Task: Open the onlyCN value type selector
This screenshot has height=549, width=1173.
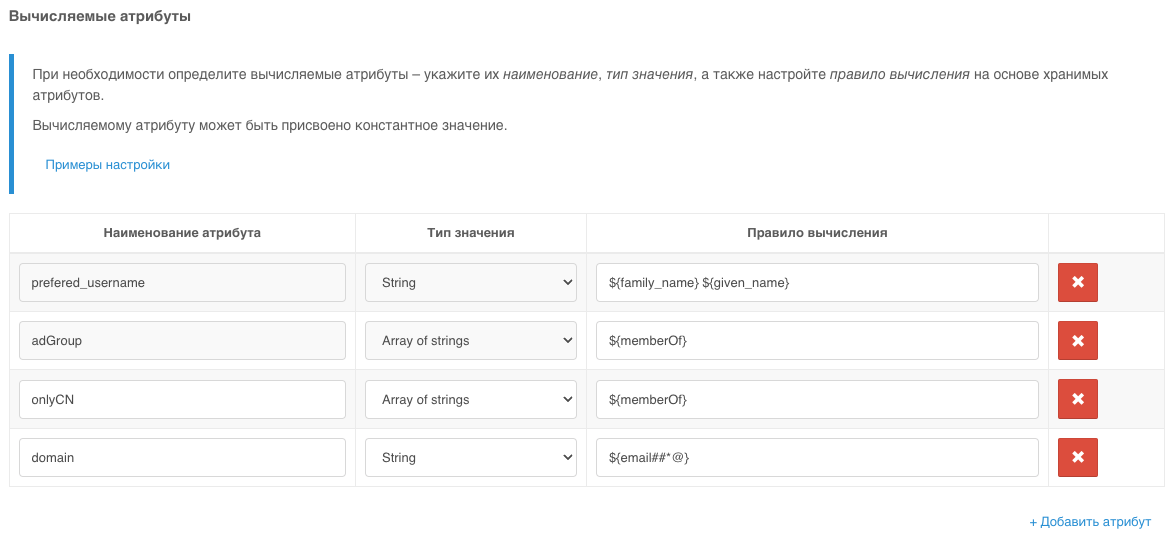Action: tap(470, 399)
